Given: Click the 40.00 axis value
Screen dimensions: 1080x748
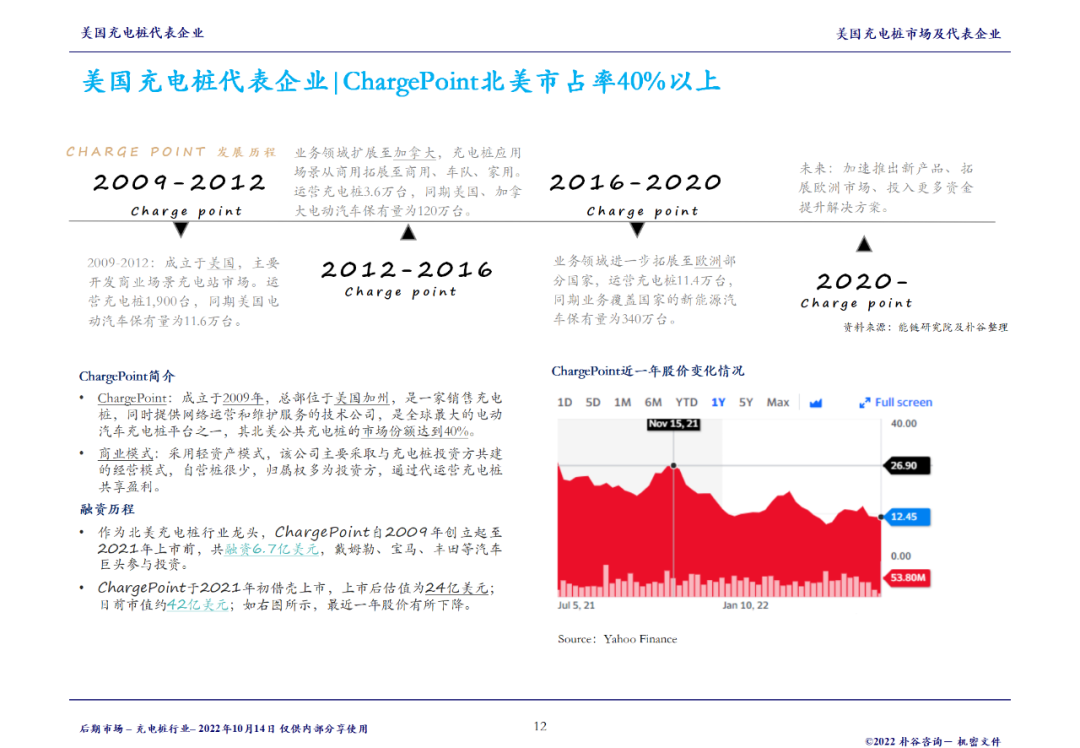Looking at the screenshot, I should point(904,424).
